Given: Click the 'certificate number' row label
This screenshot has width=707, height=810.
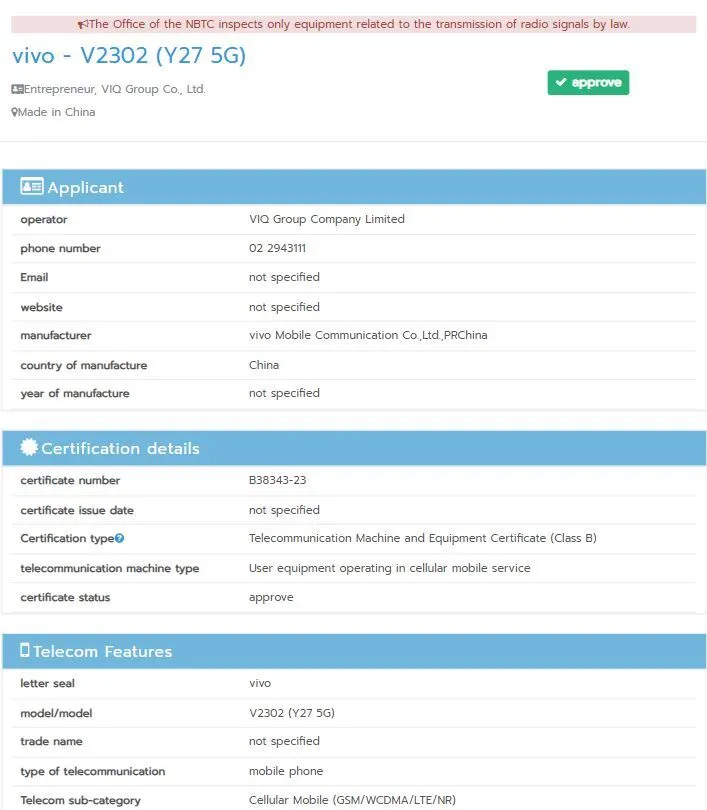Looking at the screenshot, I should click(70, 480).
